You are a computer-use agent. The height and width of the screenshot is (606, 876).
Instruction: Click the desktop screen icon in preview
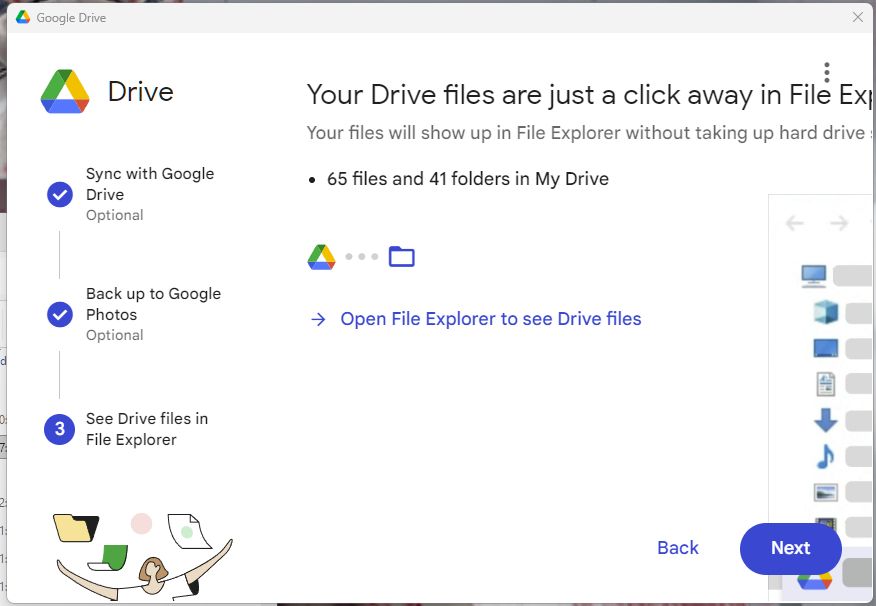pos(826,348)
